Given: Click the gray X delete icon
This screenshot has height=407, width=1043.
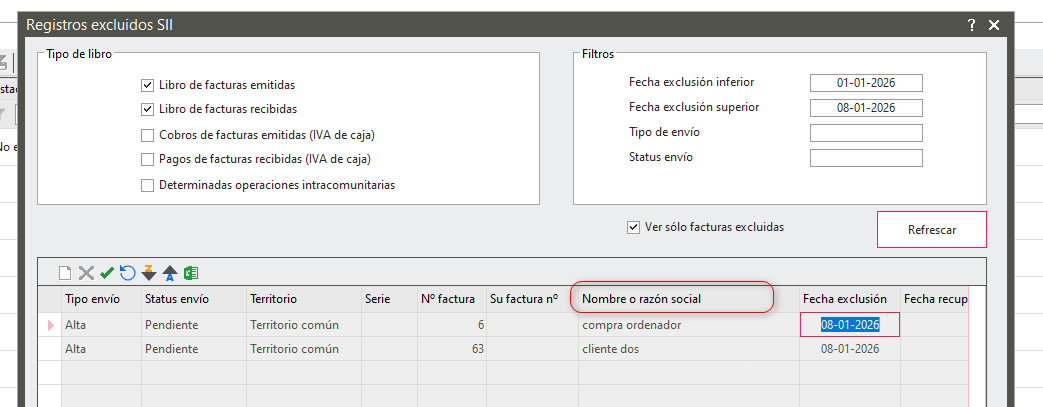Looking at the screenshot, I should (x=86, y=273).
